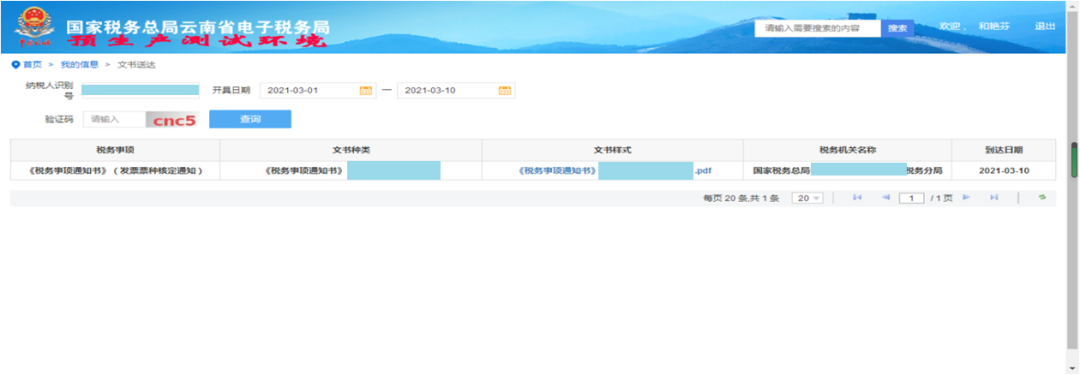Click the 每页 20 条,共 1 条 text

pos(741,199)
